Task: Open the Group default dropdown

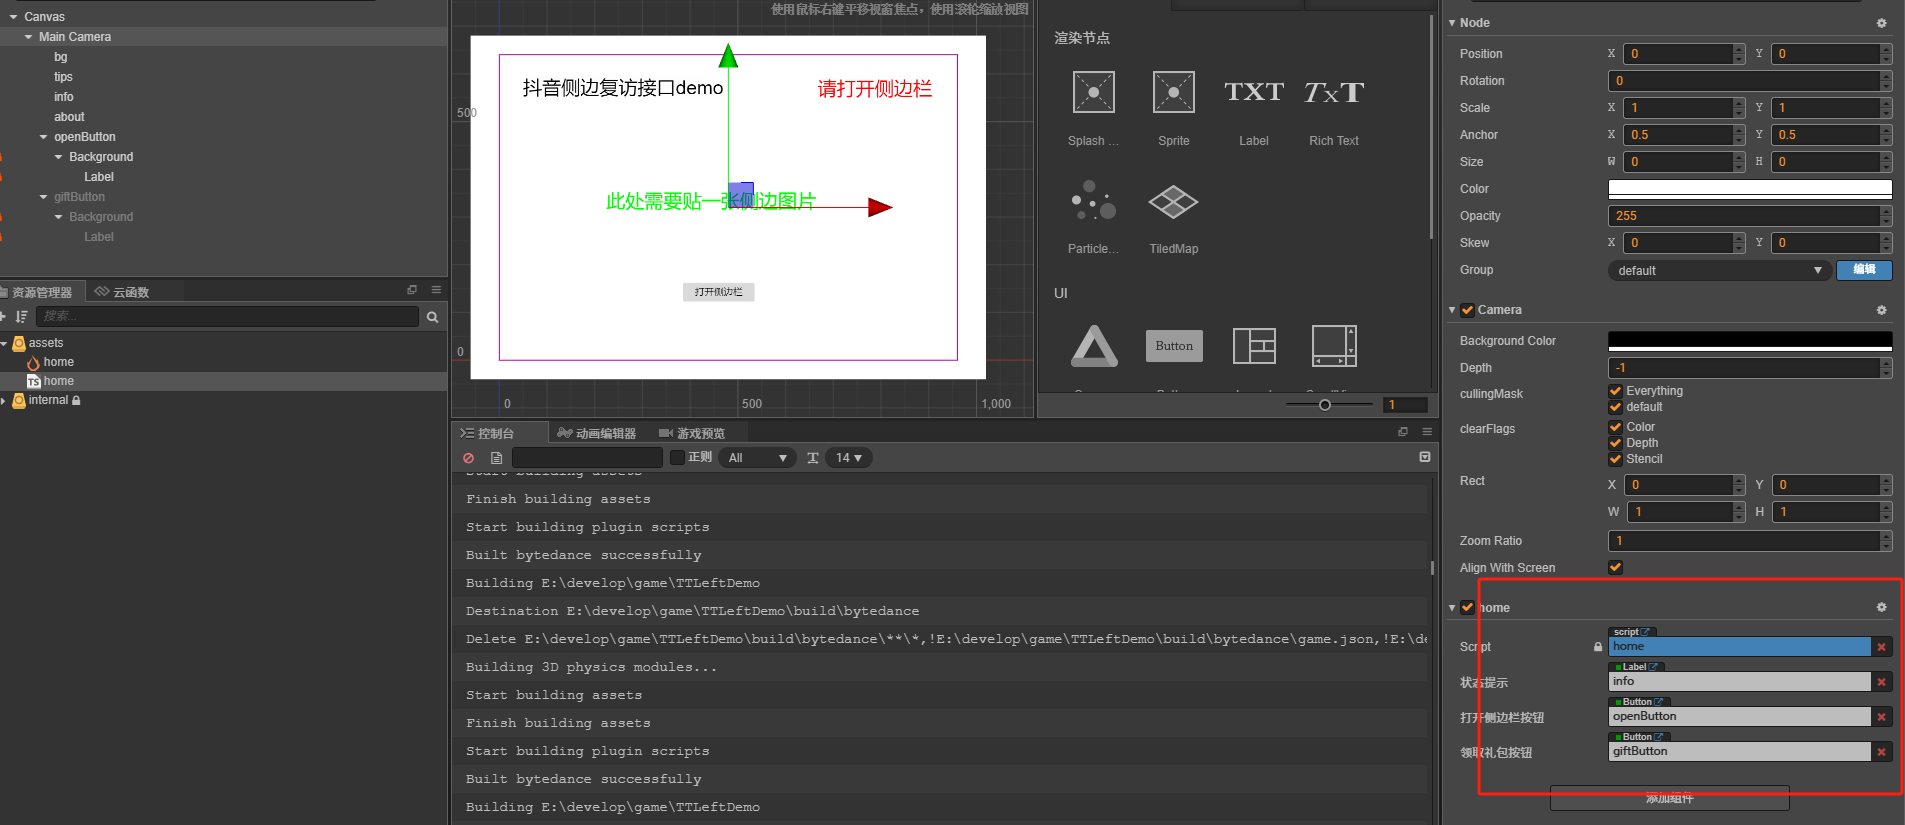Action: click(x=1720, y=271)
